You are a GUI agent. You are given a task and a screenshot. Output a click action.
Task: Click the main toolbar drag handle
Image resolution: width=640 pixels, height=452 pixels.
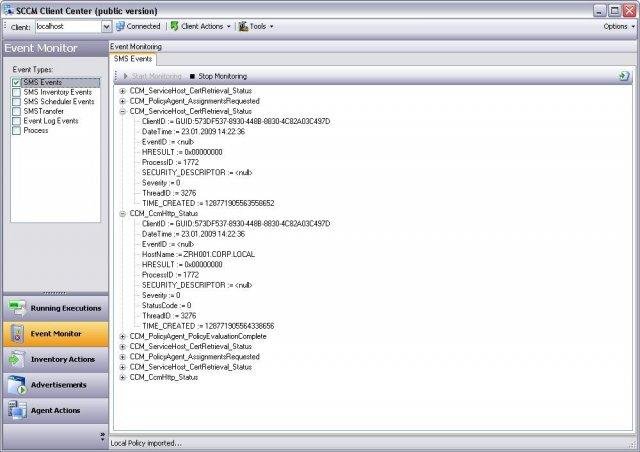click(5, 26)
